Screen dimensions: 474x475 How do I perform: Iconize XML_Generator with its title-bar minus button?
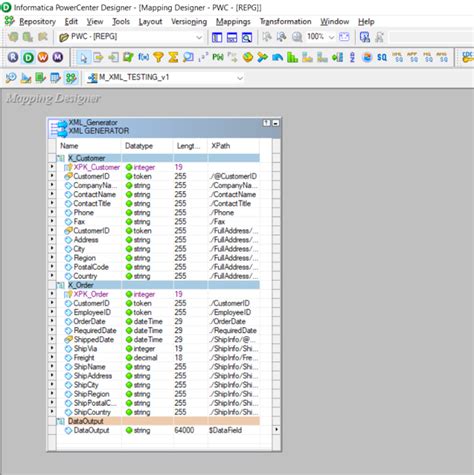[x=276, y=123]
